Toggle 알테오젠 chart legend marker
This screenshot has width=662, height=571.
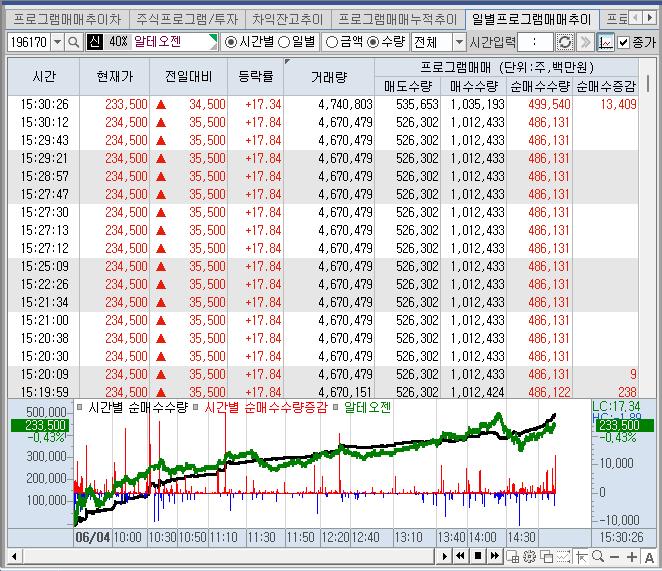coord(335,408)
